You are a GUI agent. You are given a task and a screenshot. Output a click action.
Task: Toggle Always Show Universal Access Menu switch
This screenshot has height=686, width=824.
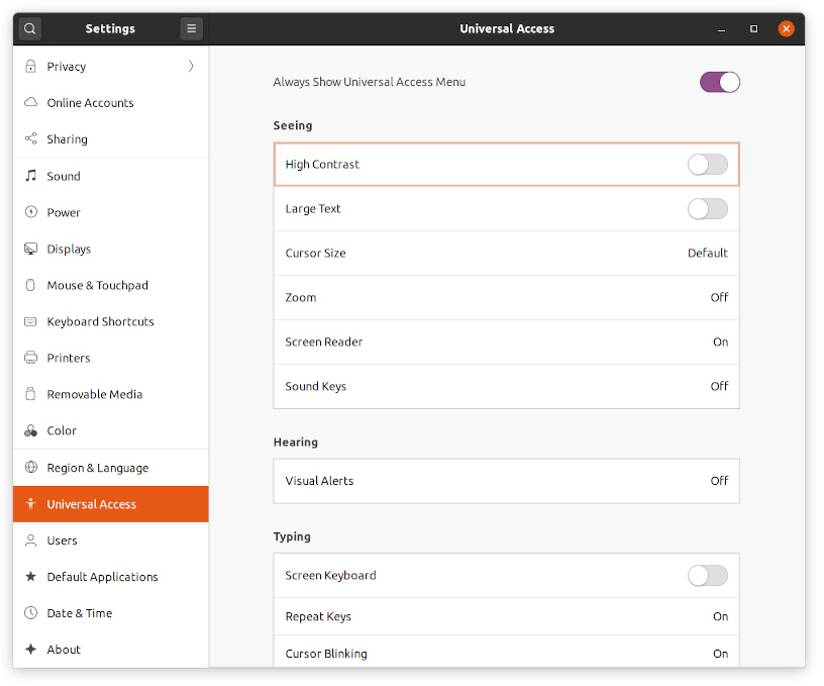point(720,83)
